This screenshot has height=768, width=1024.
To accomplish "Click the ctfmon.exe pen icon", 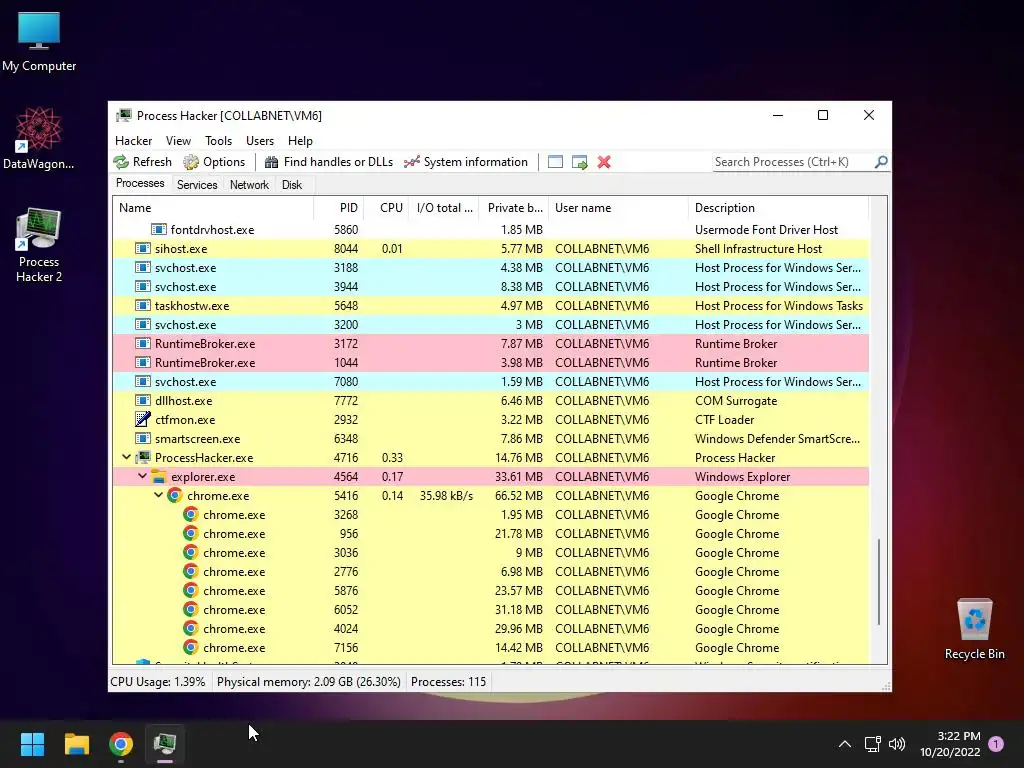I will tap(142, 419).
